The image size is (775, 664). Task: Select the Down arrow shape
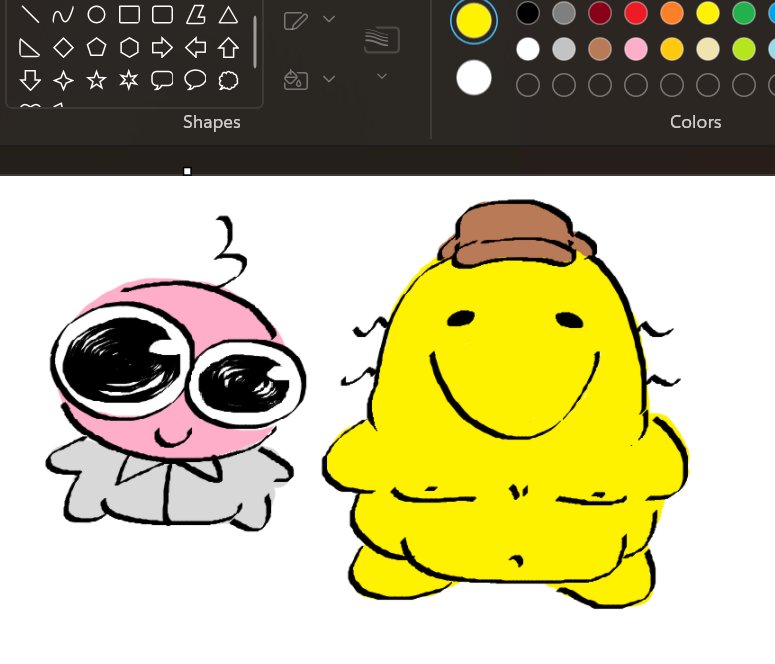point(30,80)
